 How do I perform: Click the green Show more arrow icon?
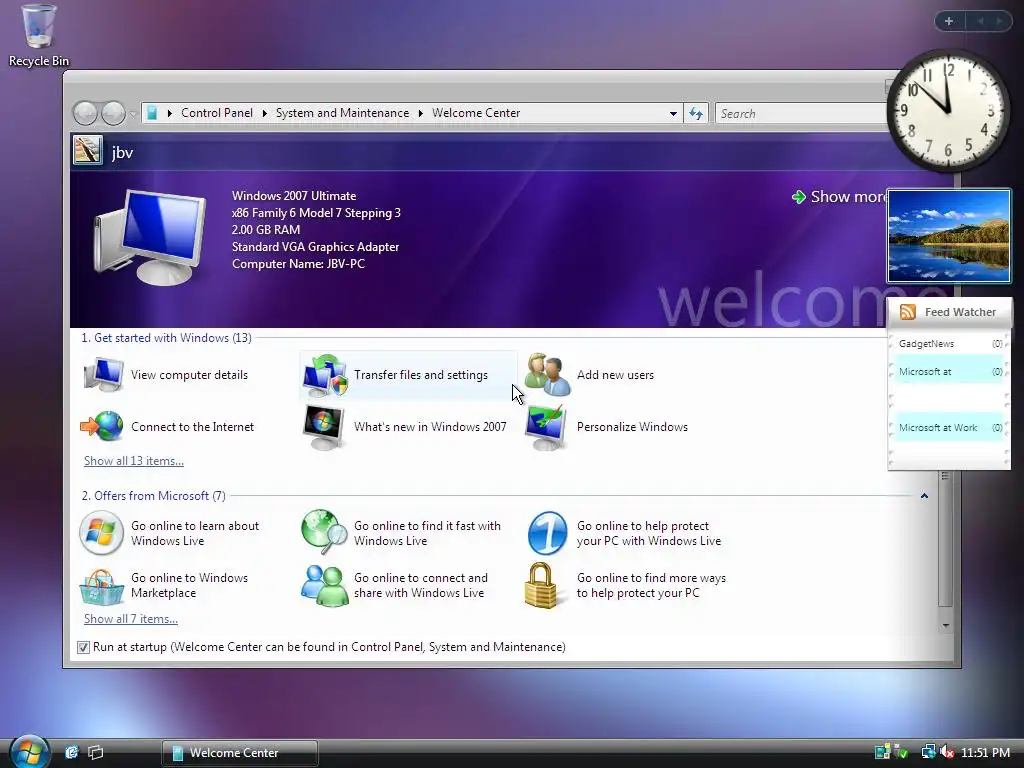798,197
